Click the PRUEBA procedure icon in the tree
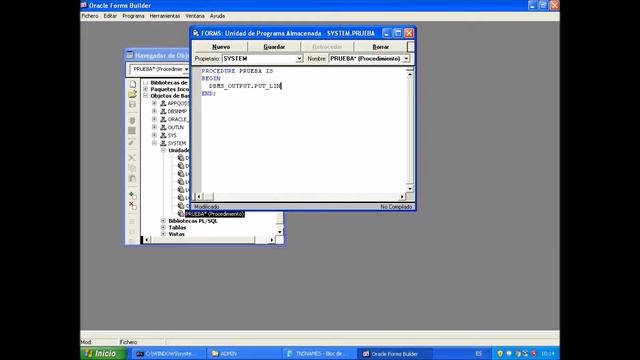The width and height of the screenshot is (640, 360). (181, 214)
